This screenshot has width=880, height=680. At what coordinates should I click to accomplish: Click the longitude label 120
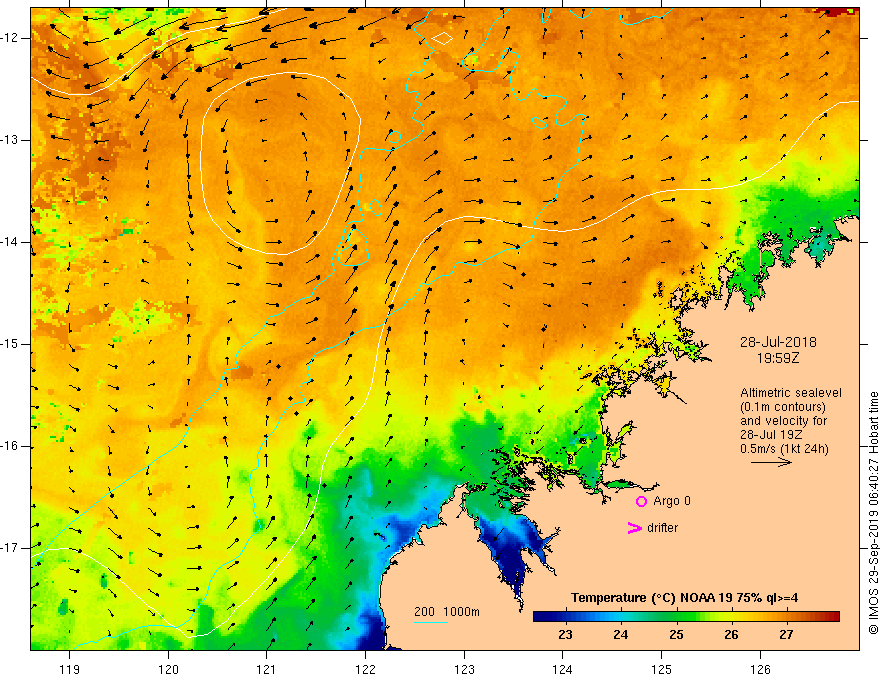(168, 669)
